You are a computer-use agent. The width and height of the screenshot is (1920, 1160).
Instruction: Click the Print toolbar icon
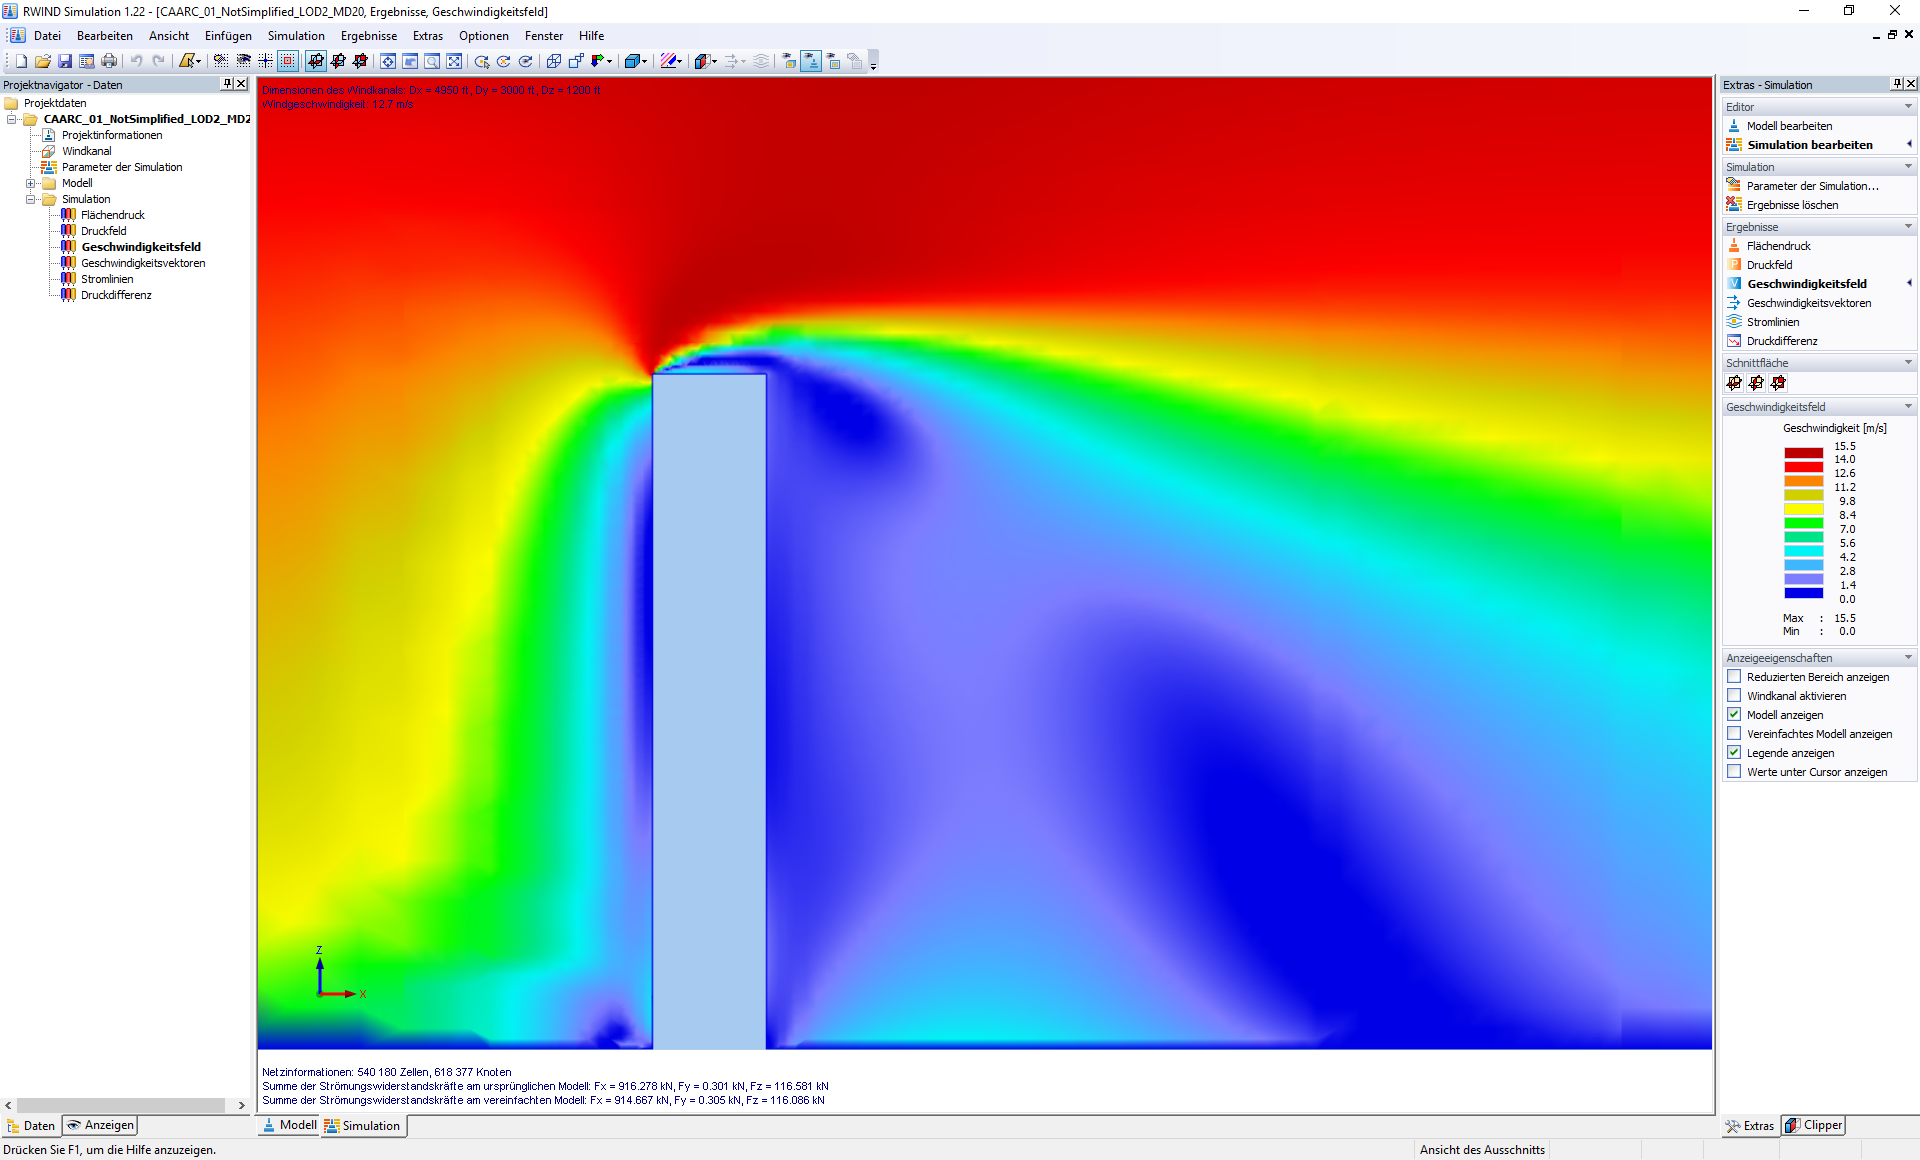[109, 61]
